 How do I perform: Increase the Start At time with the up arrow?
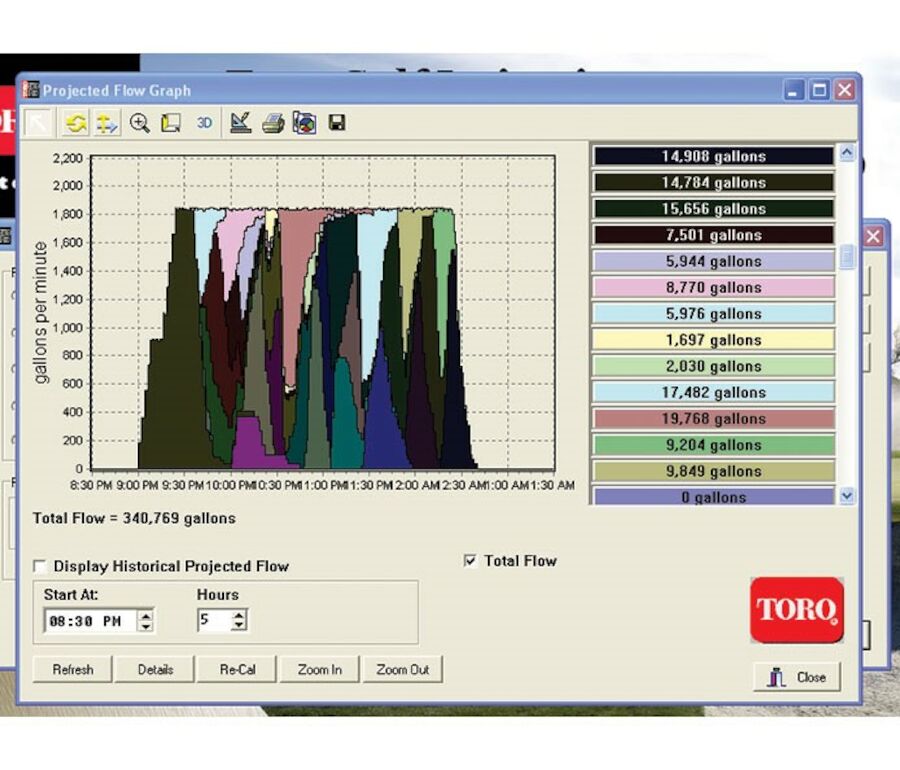coord(148,615)
